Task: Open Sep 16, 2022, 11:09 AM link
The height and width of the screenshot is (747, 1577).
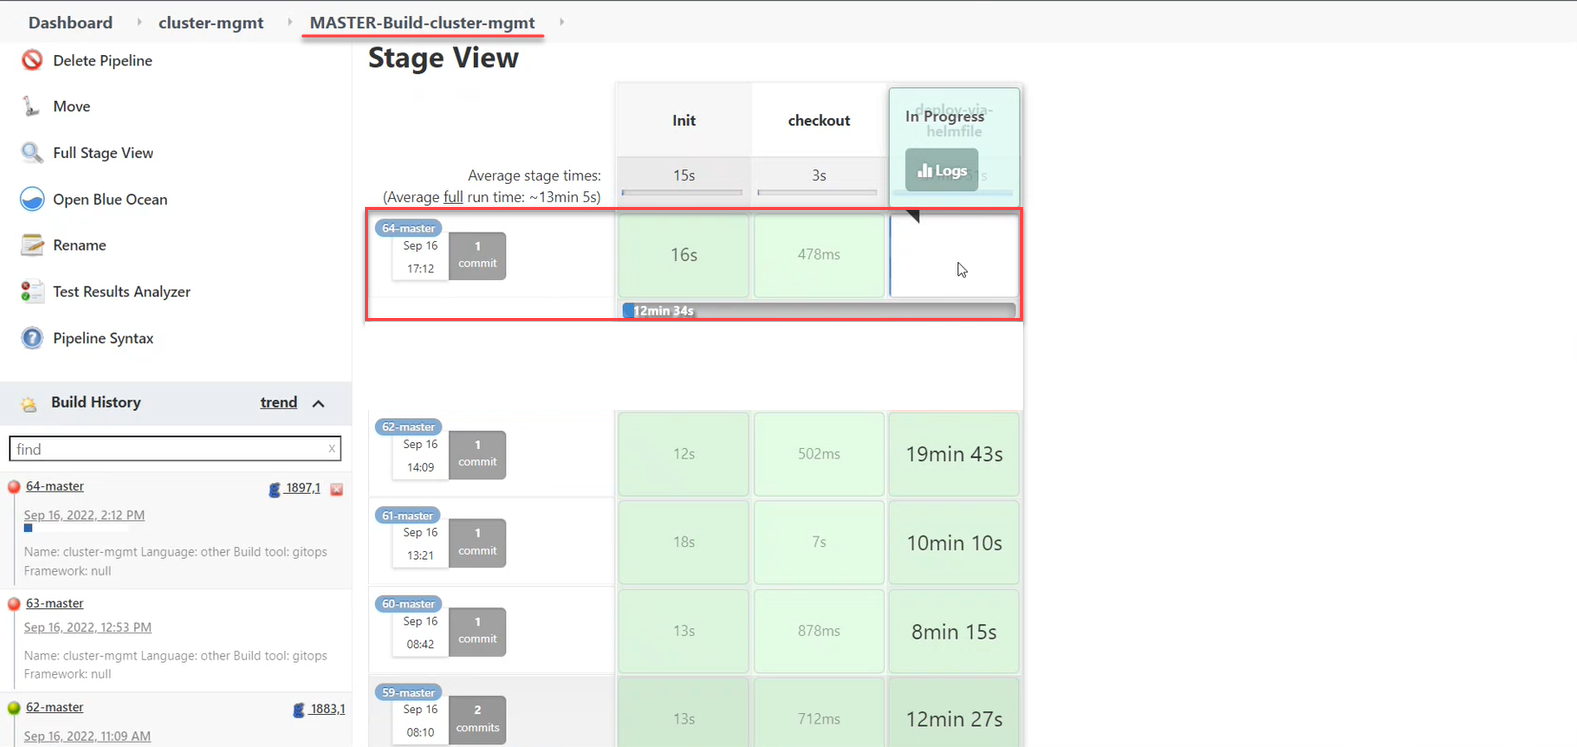Action: 87,736
